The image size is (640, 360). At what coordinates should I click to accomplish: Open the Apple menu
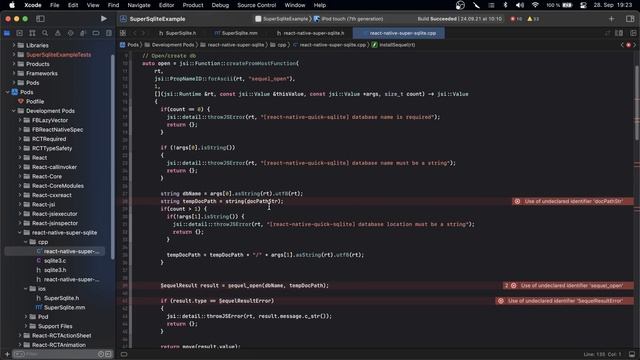pos(12,5)
